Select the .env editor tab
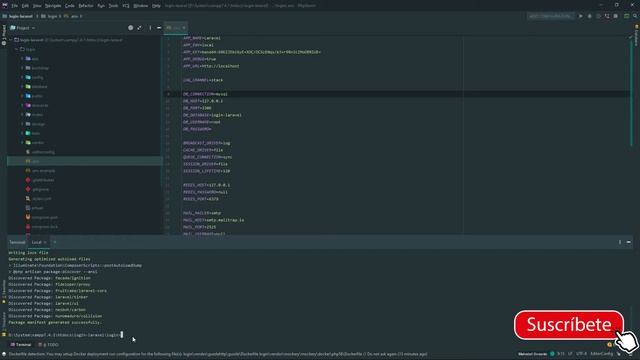This screenshot has width=640, height=360. 176,28
